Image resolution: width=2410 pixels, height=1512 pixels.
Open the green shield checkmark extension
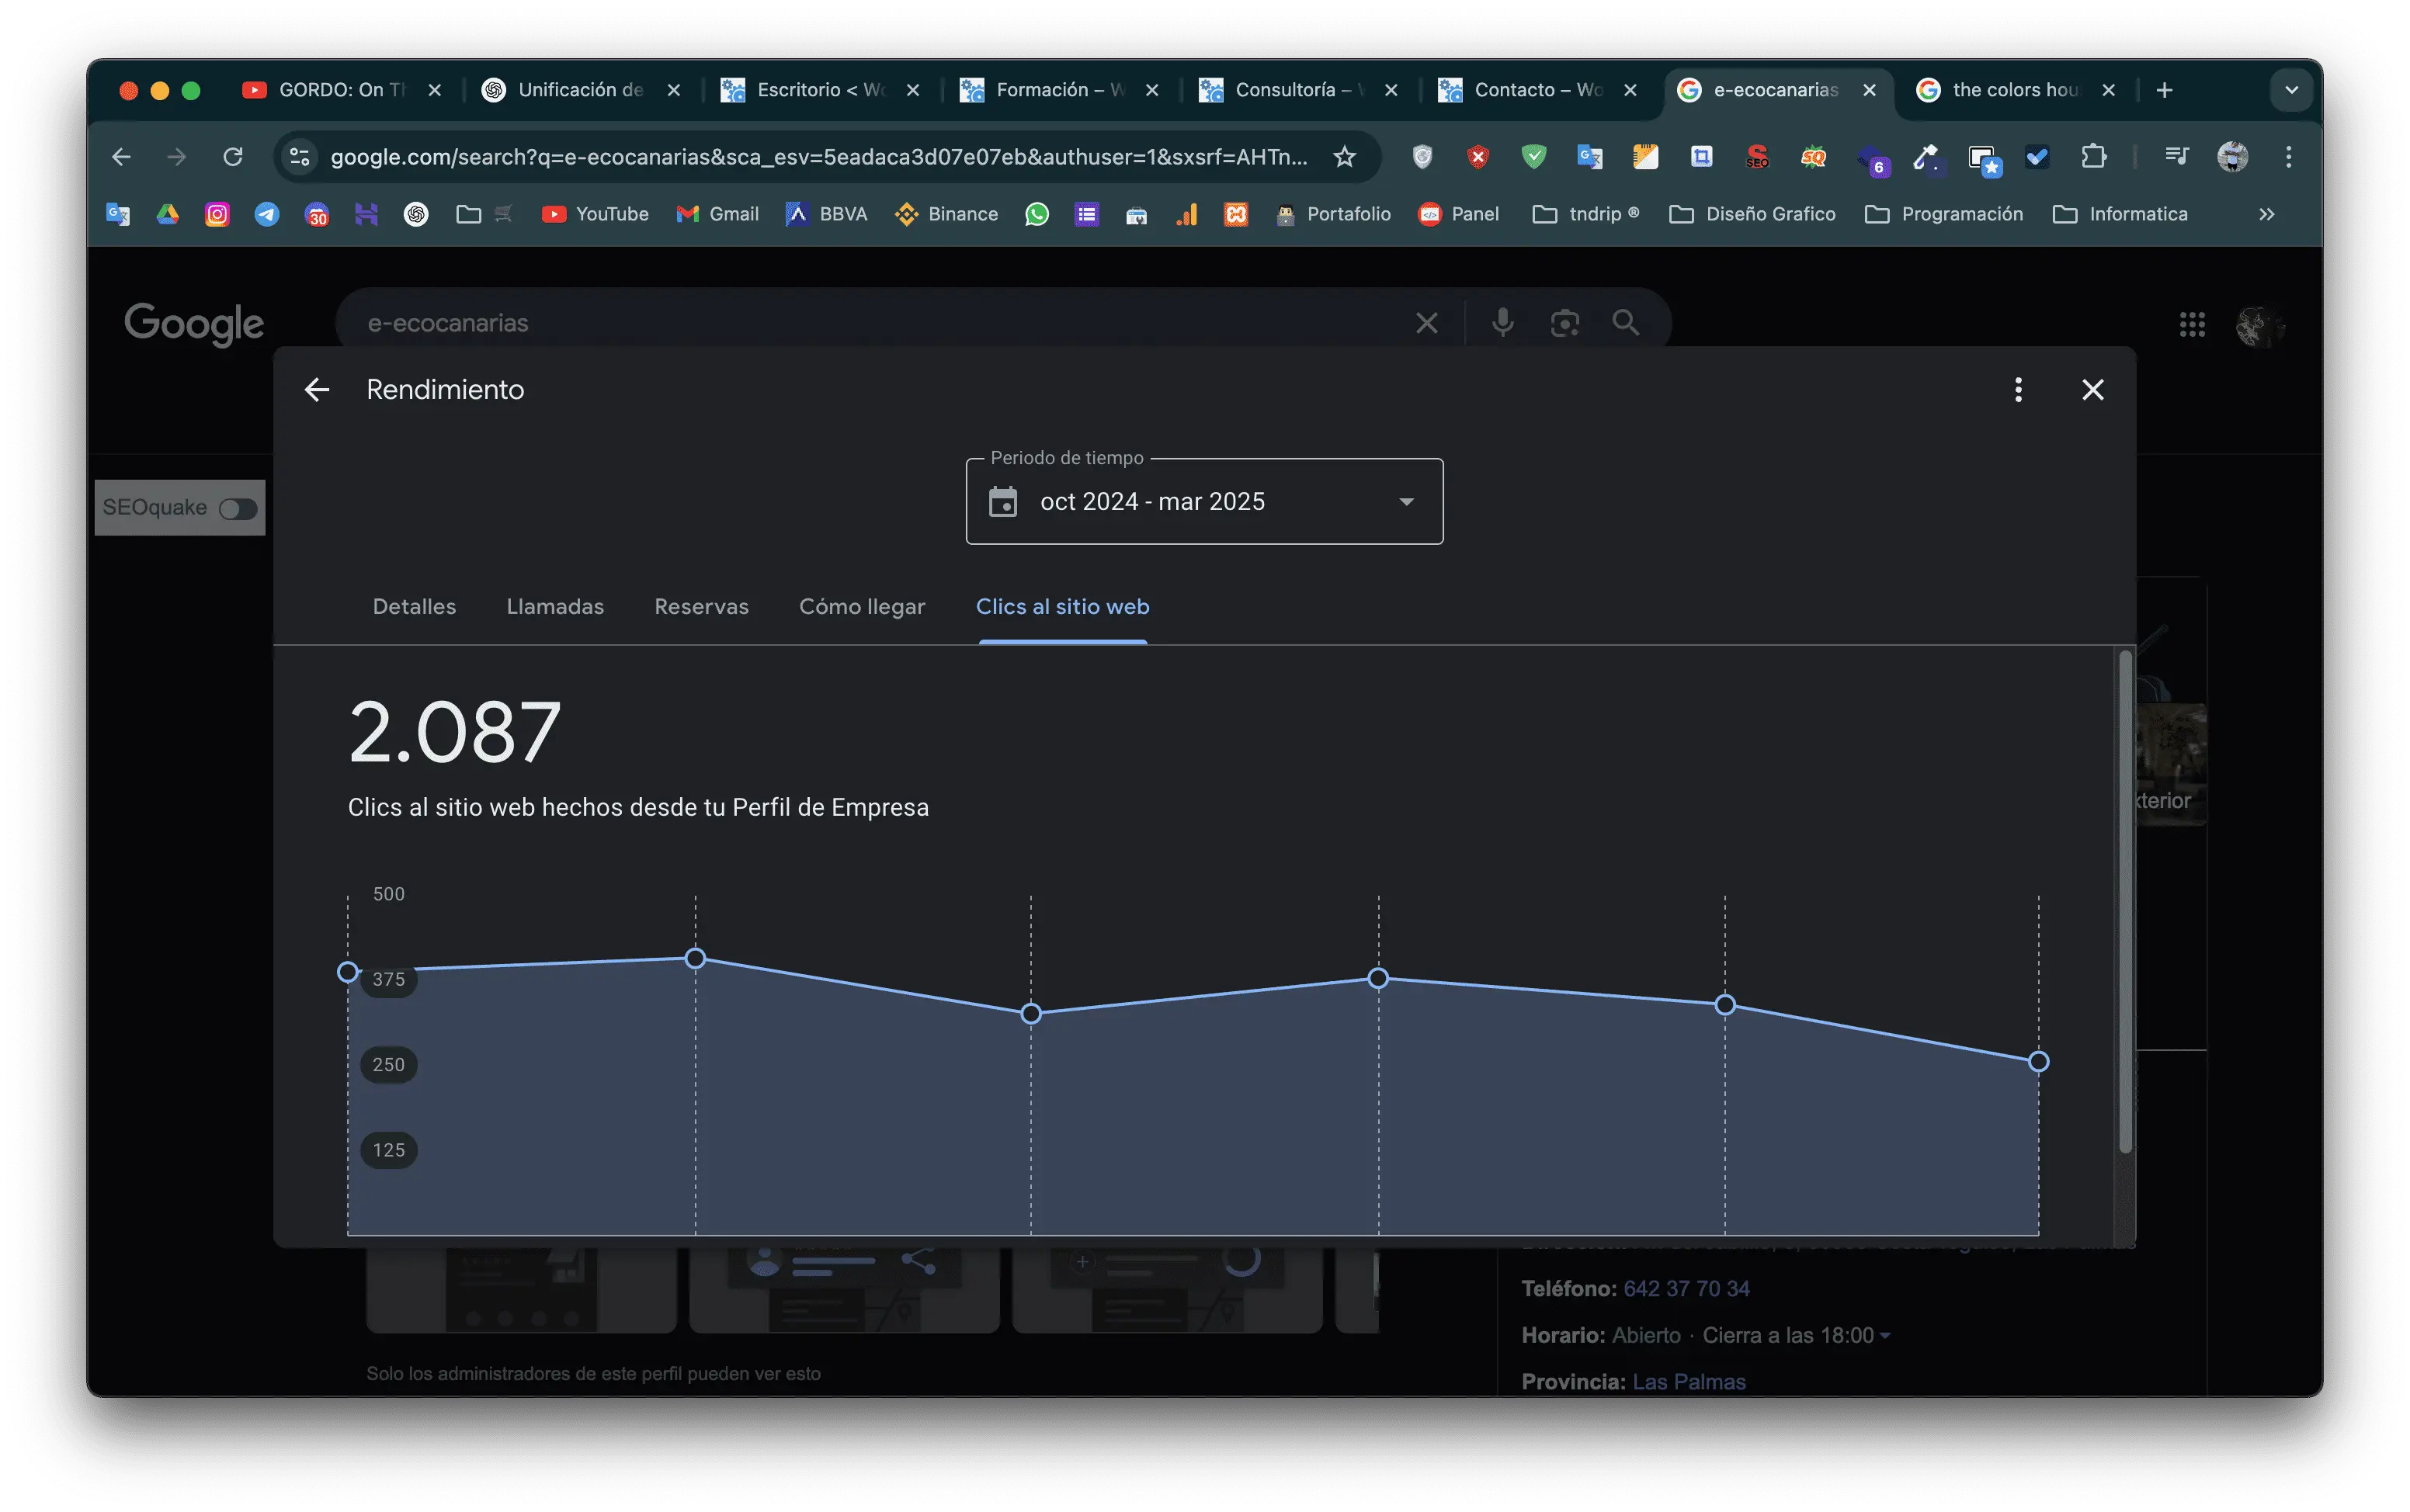1533,157
